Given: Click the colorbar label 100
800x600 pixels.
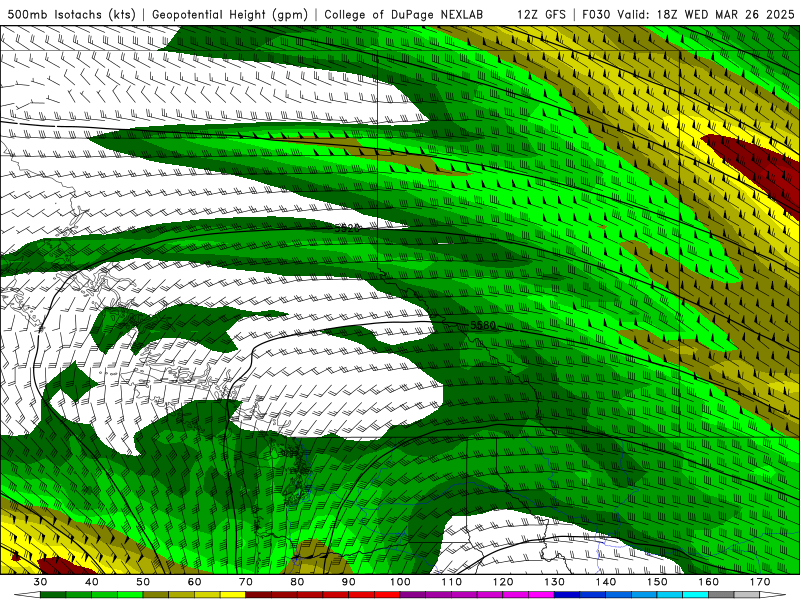Looking at the screenshot, I should [401, 582].
